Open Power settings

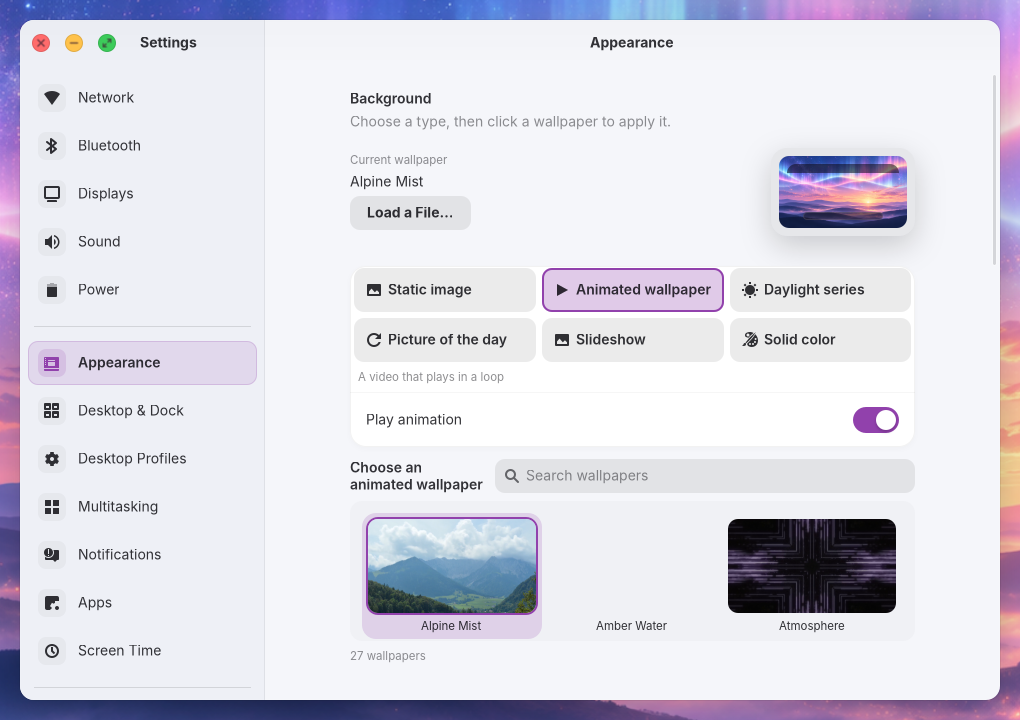point(142,290)
